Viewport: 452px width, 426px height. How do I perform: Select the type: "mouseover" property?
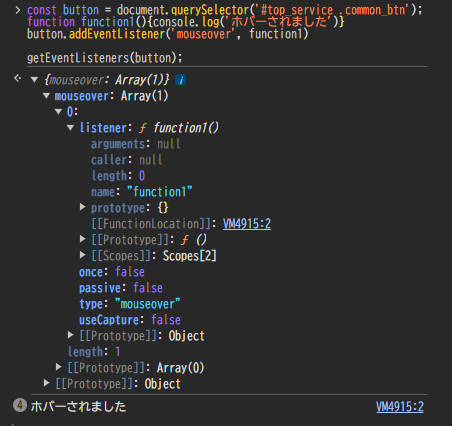pos(130,304)
